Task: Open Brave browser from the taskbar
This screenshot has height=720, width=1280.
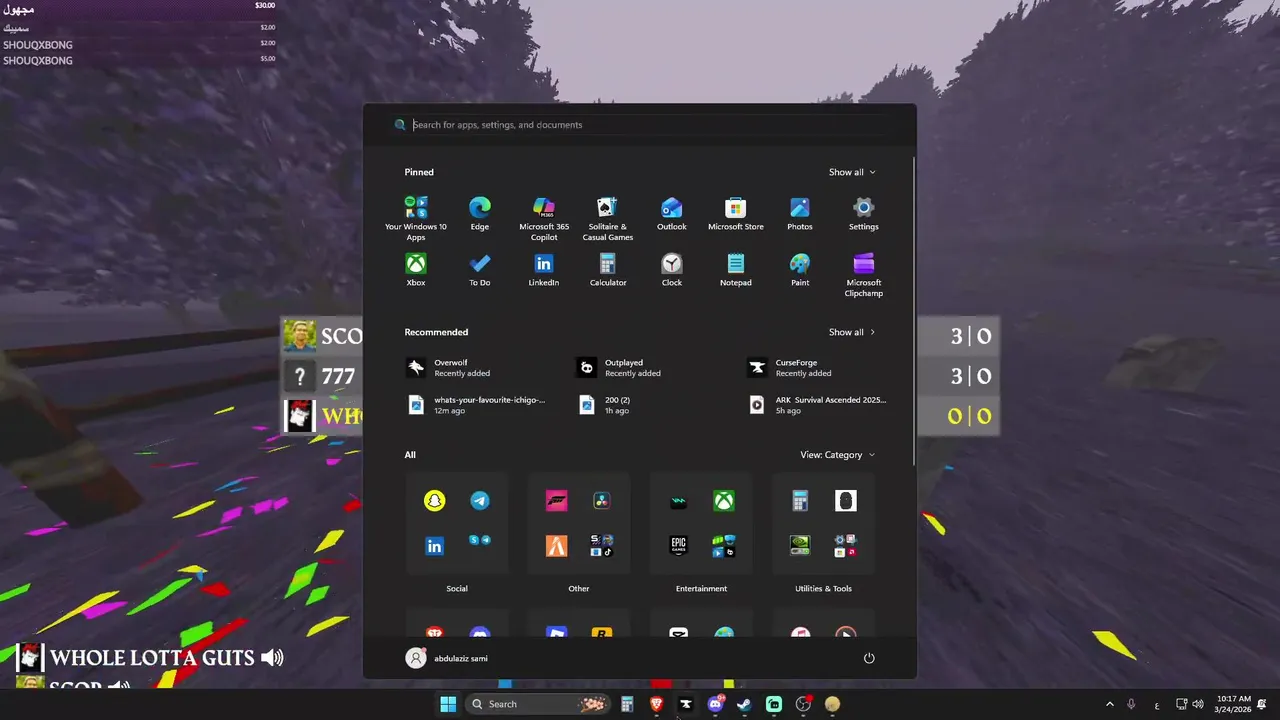Action: [x=656, y=704]
